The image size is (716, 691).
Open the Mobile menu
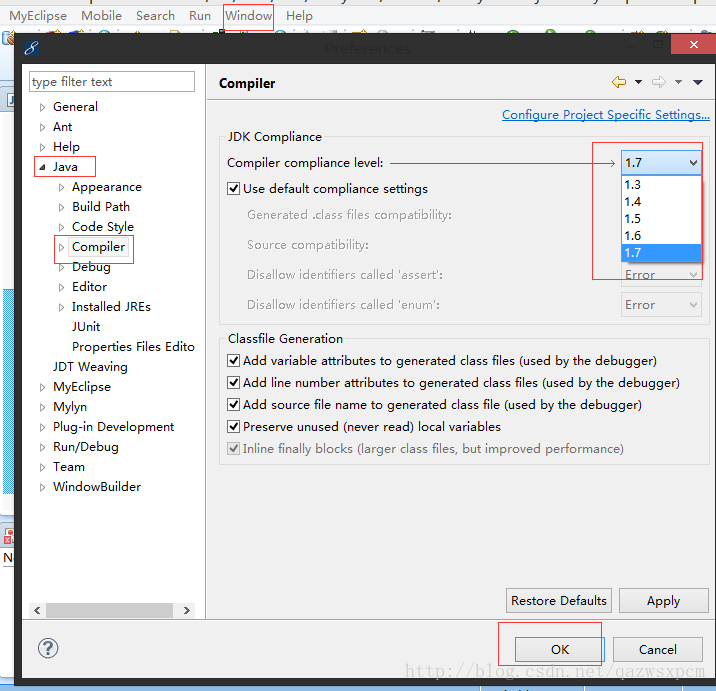coord(101,16)
